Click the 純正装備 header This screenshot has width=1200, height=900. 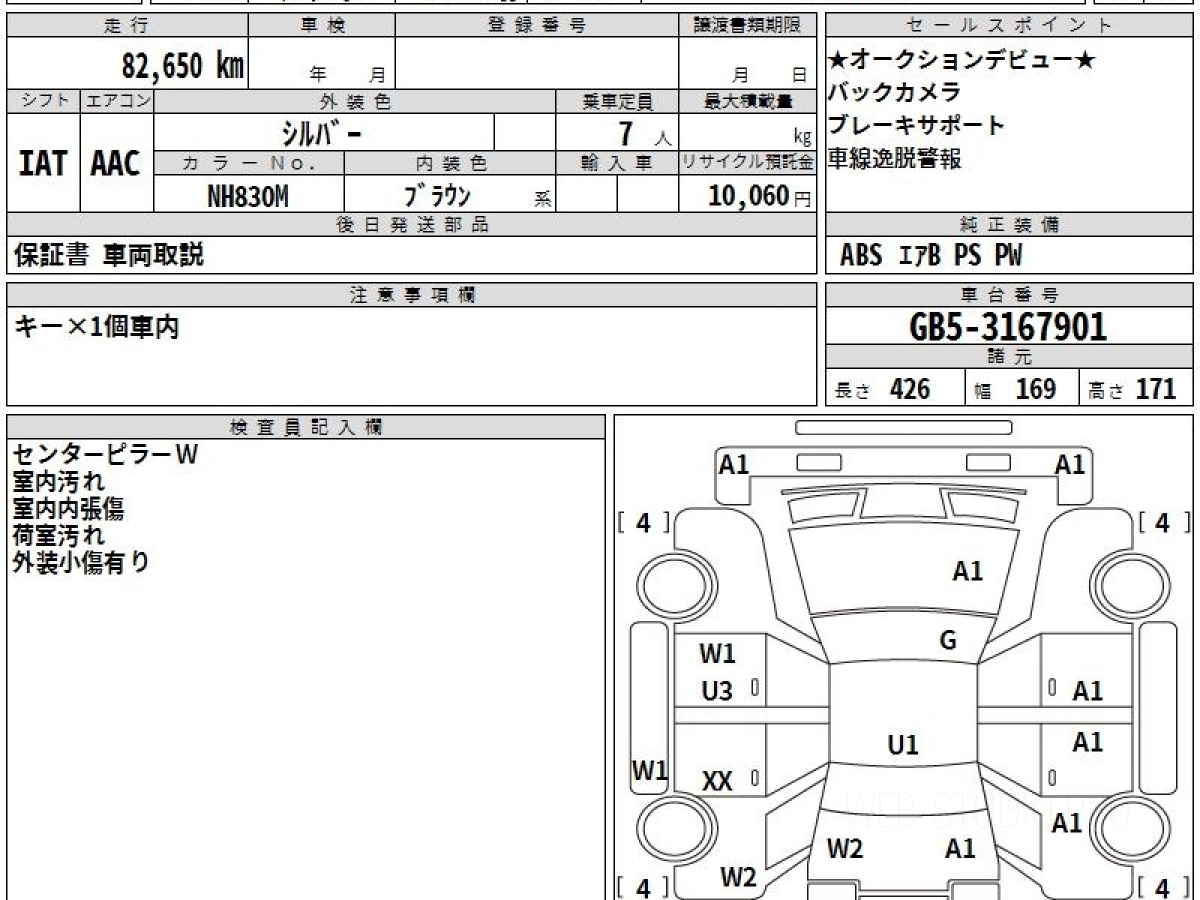point(1009,225)
